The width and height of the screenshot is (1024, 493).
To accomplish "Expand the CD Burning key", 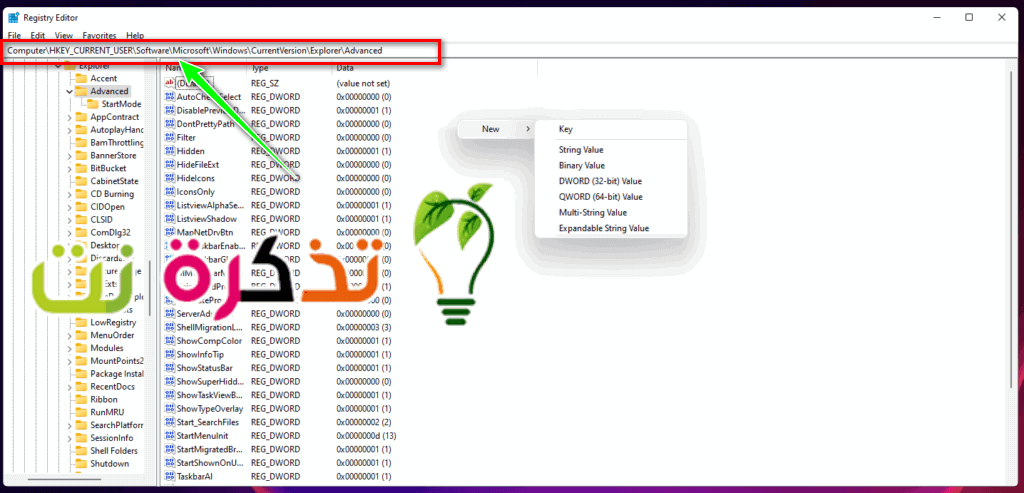I will tap(69, 194).
